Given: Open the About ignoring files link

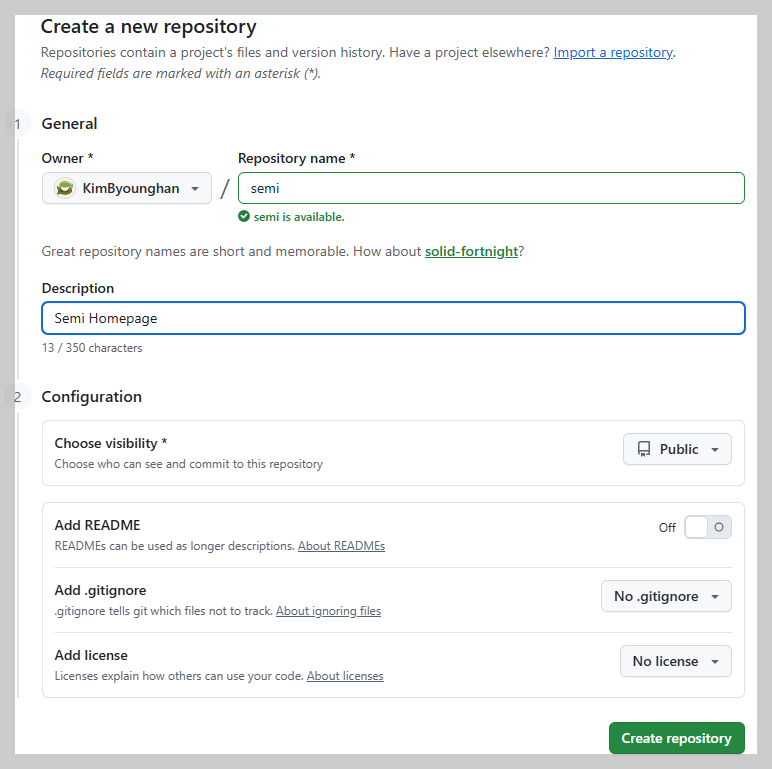Looking at the screenshot, I should click(328, 611).
